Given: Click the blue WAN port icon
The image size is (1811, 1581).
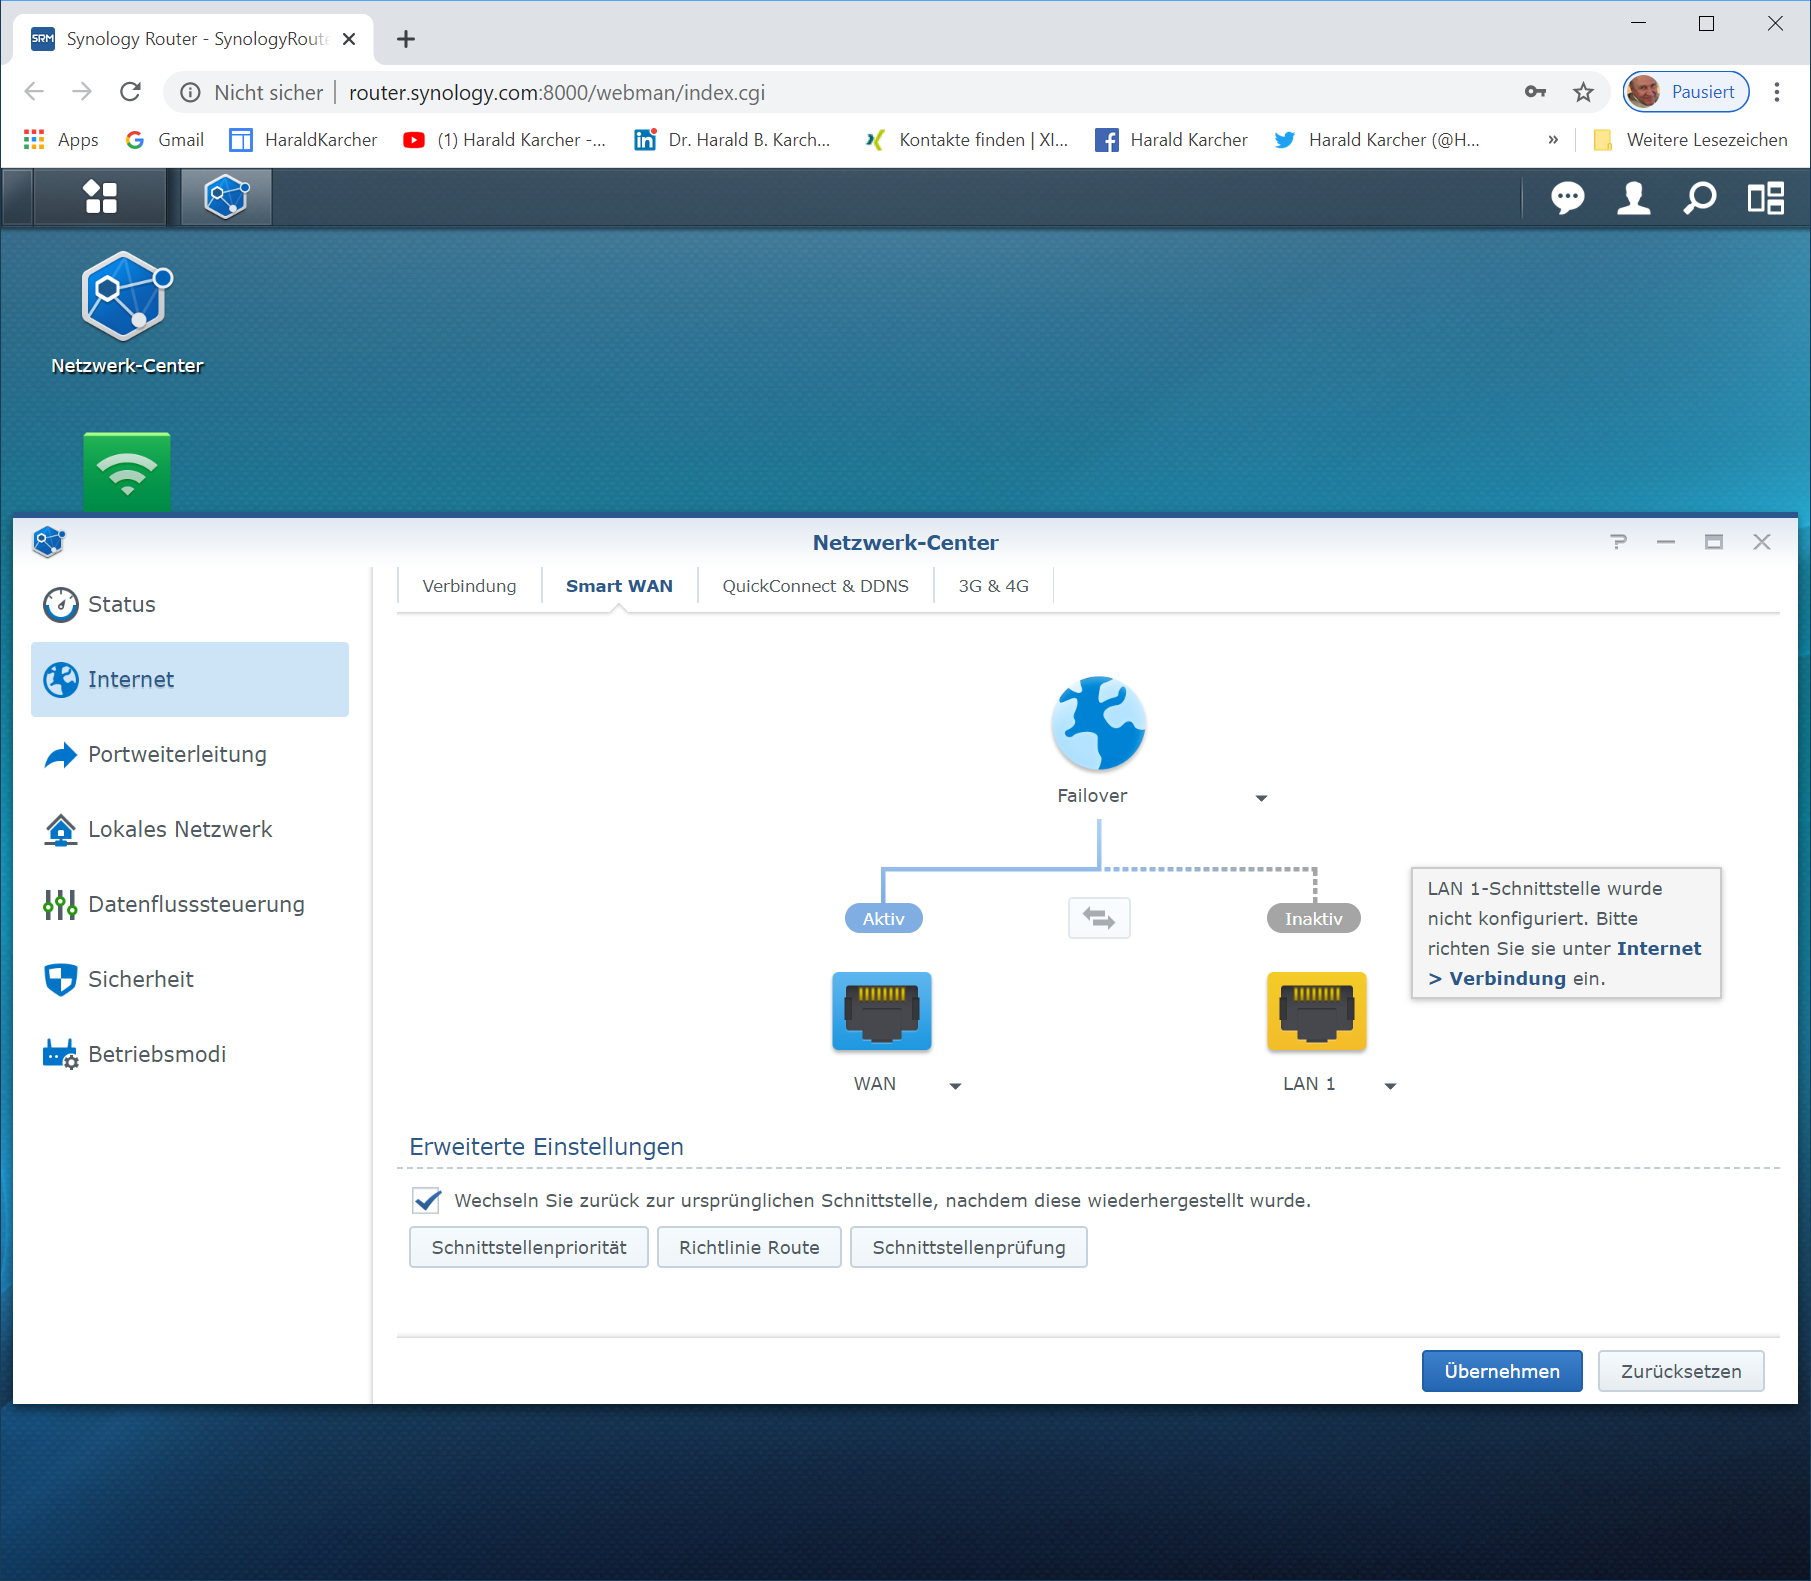Looking at the screenshot, I should point(881,1011).
